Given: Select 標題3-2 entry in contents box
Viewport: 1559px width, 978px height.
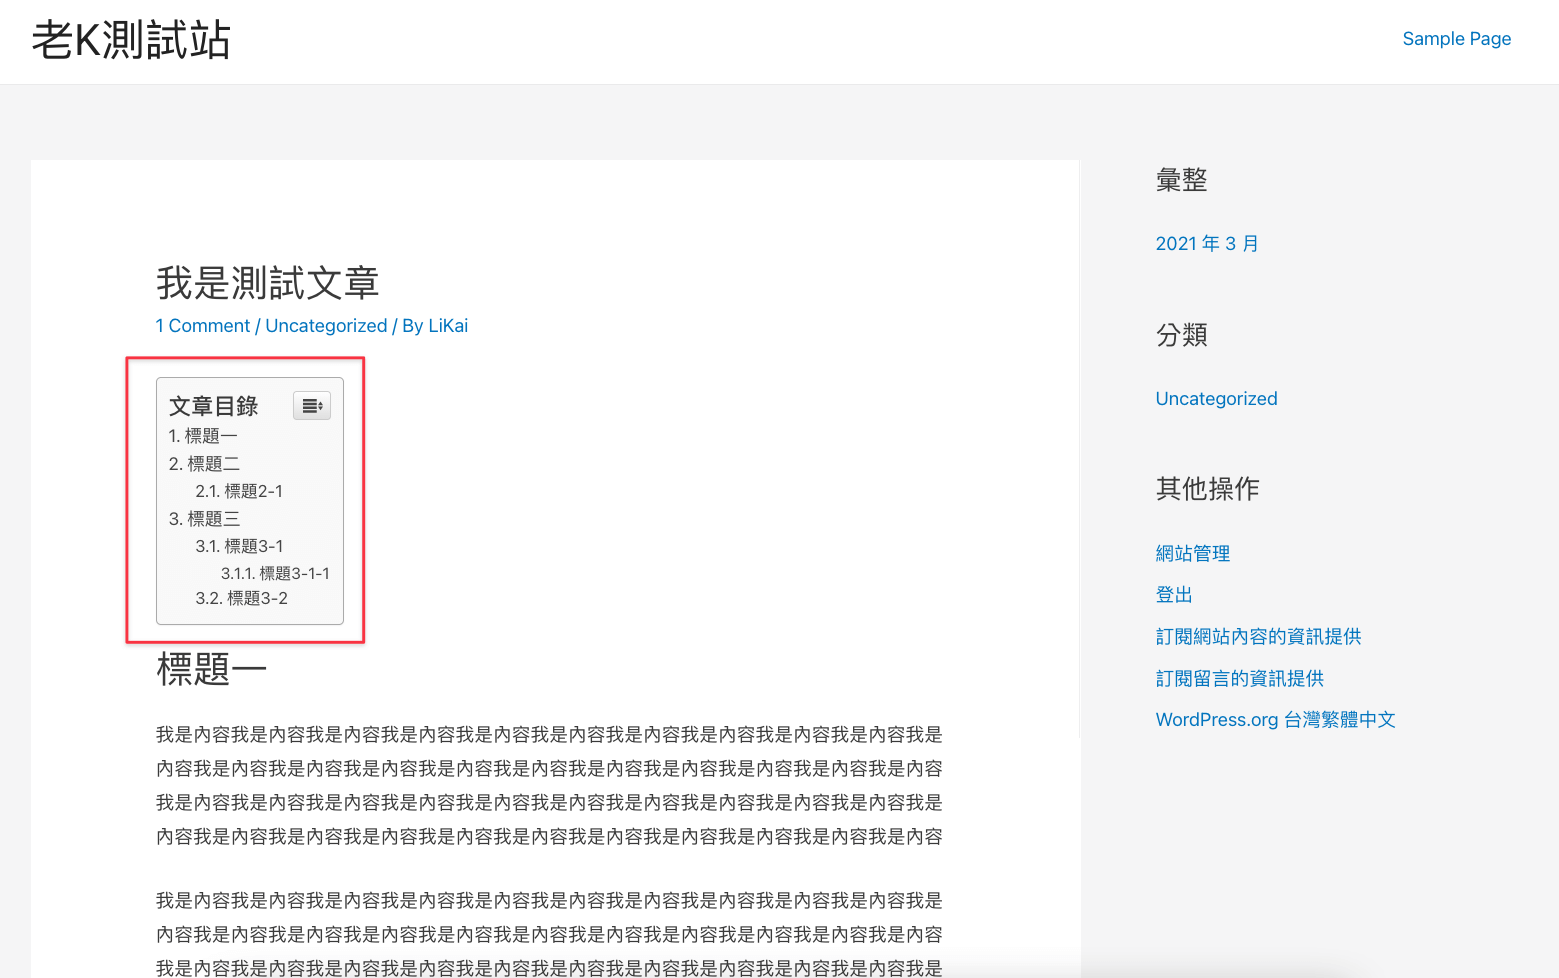Looking at the screenshot, I should coord(241,598).
